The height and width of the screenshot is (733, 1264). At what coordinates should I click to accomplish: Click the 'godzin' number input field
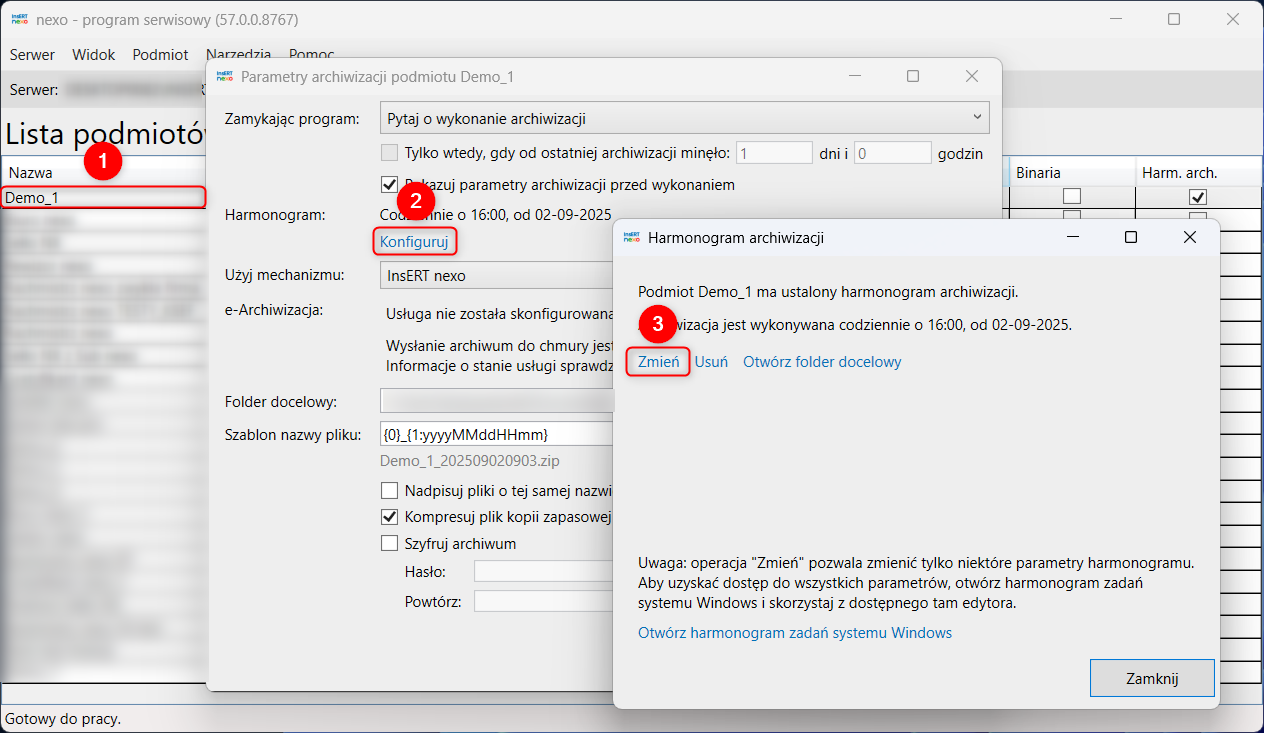tap(893, 153)
